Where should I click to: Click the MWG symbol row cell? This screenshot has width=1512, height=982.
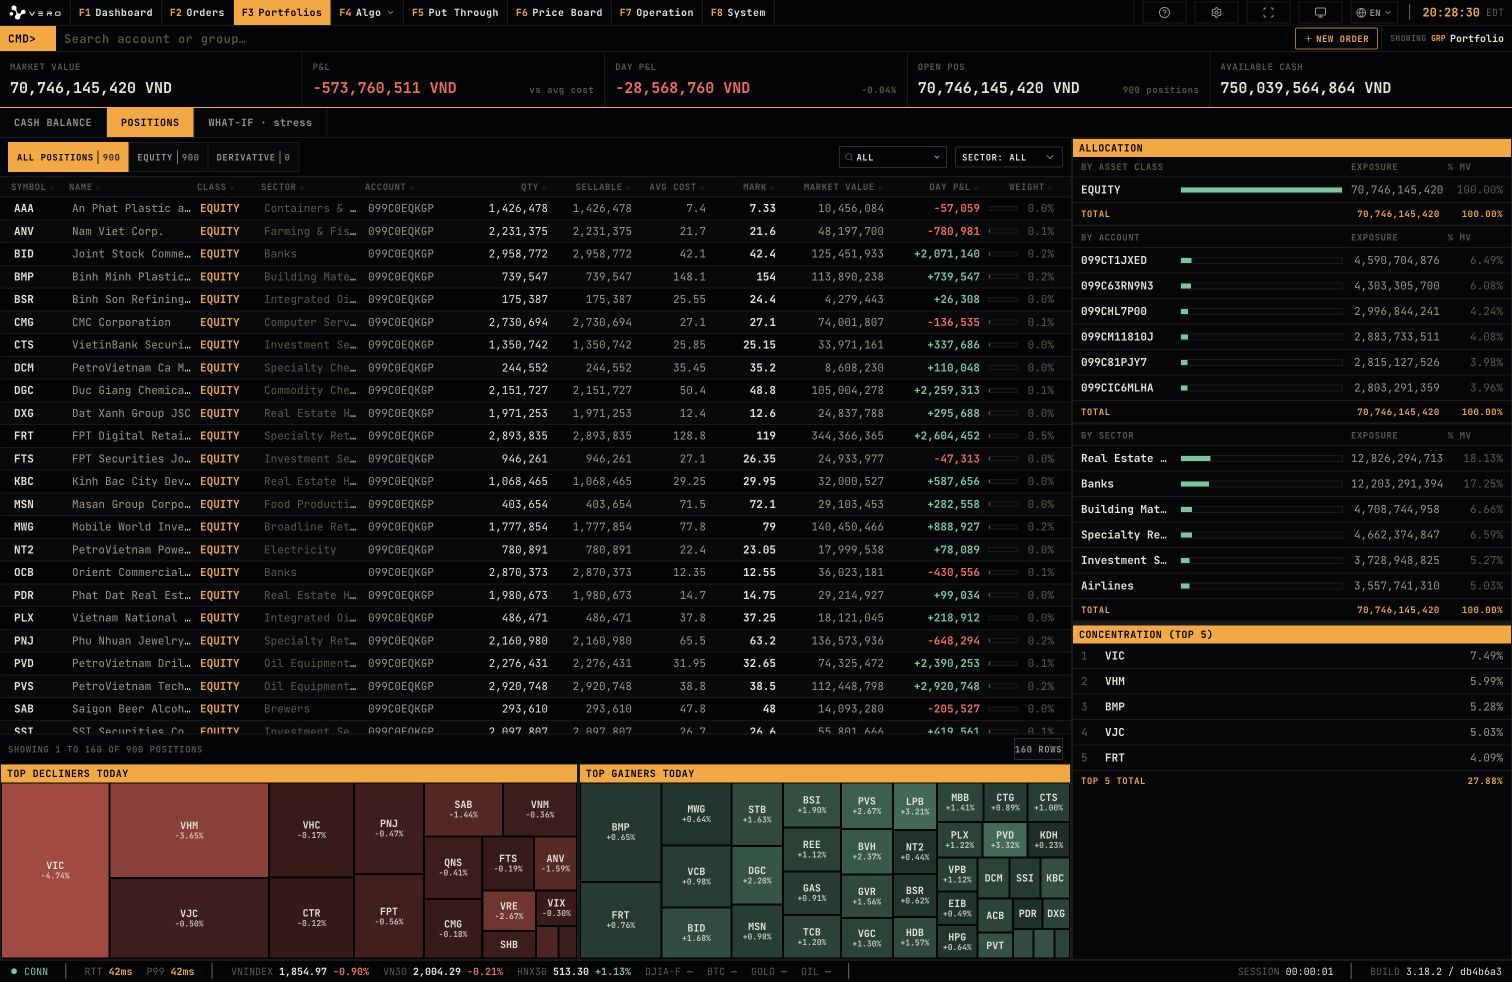click(x=24, y=527)
